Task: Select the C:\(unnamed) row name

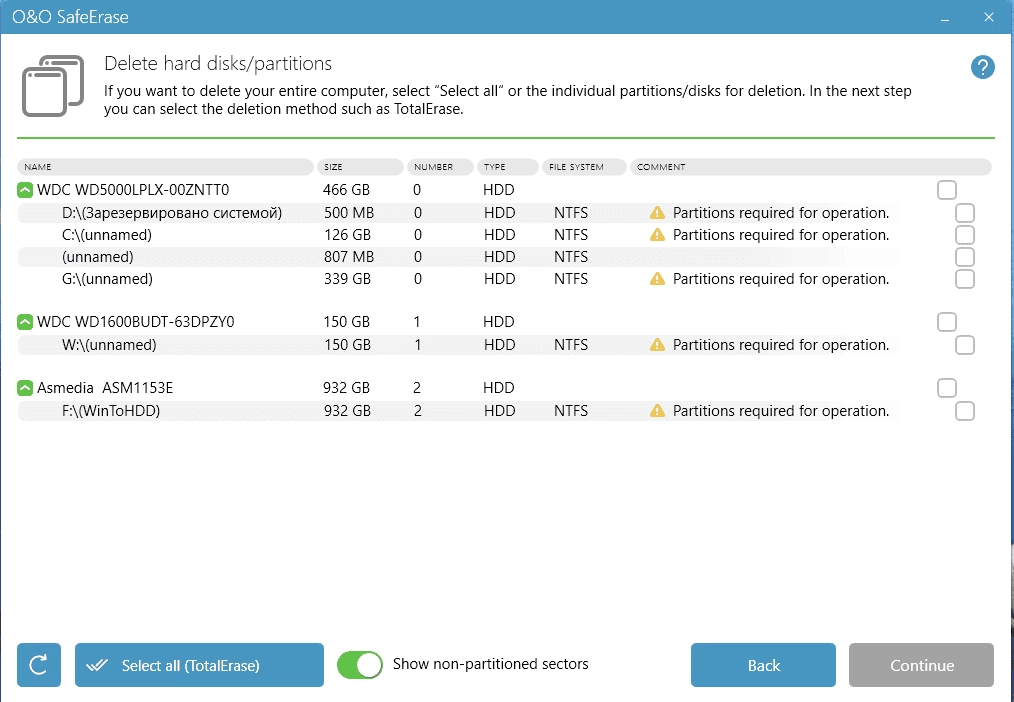Action: pos(107,235)
